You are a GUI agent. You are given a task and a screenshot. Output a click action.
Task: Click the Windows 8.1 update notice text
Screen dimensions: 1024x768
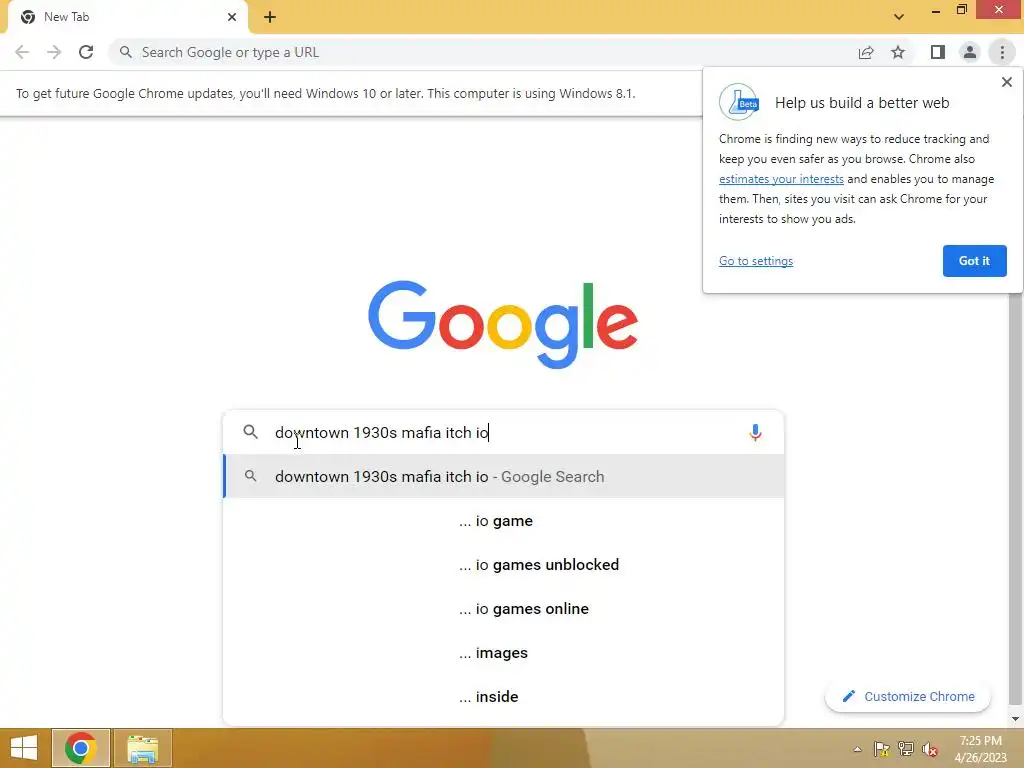(325, 93)
